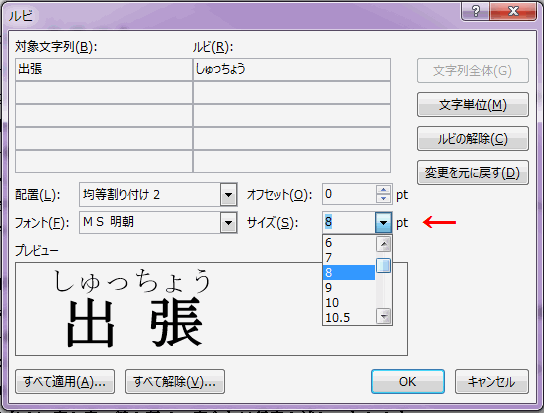
Task: Click the second row ruby cell
Action: [x=292, y=93]
